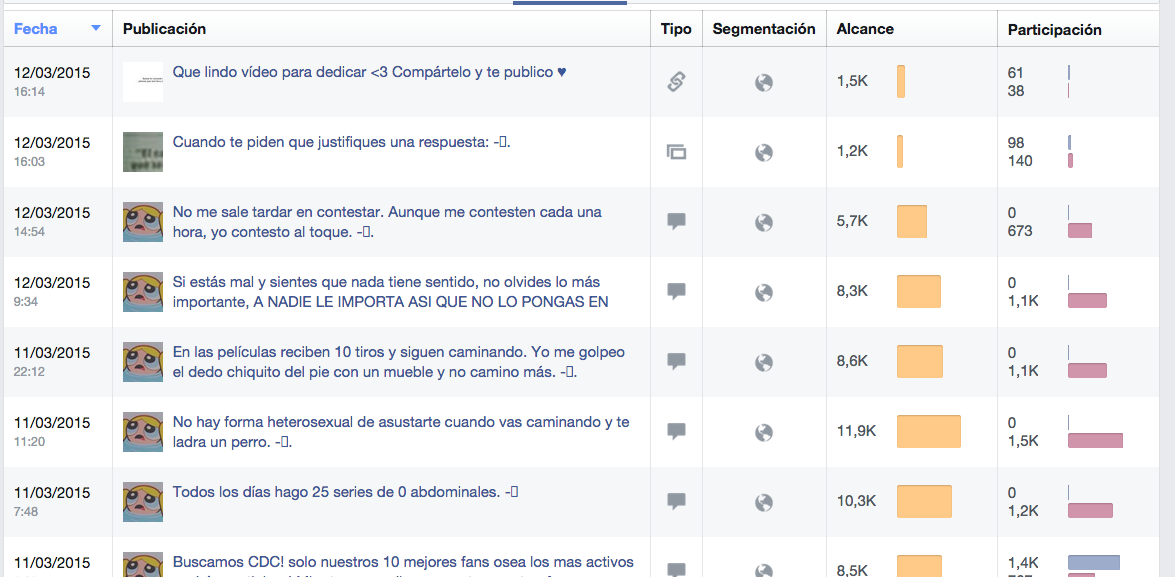Screen dimensions: 1175x577
Task: Click date 12/03/2015 16:14
Action: (52, 81)
